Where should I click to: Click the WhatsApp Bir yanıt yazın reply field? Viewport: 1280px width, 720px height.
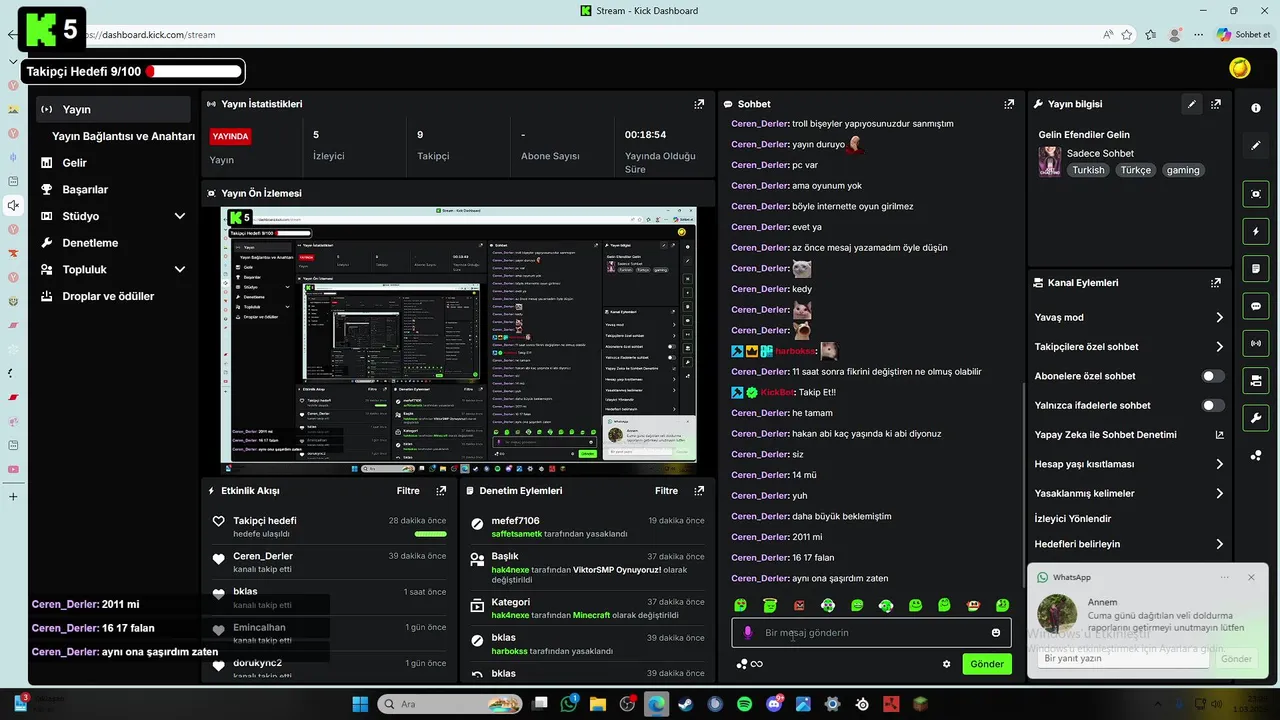coord(1123,658)
